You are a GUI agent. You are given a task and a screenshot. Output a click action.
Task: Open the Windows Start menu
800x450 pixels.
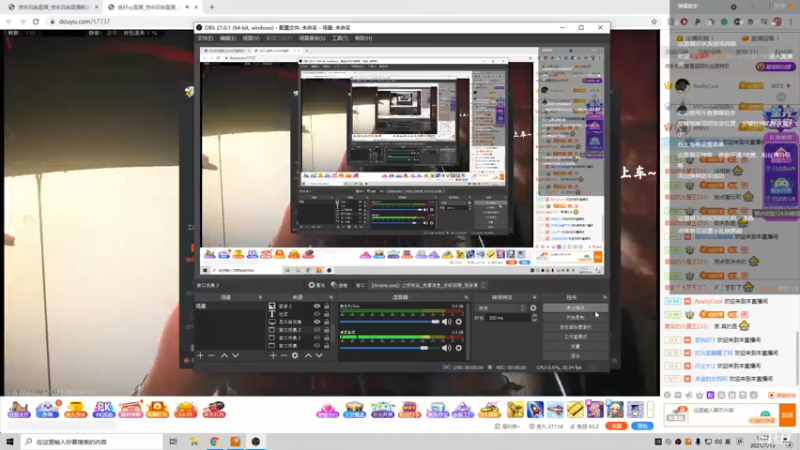click(x=10, y=442)
